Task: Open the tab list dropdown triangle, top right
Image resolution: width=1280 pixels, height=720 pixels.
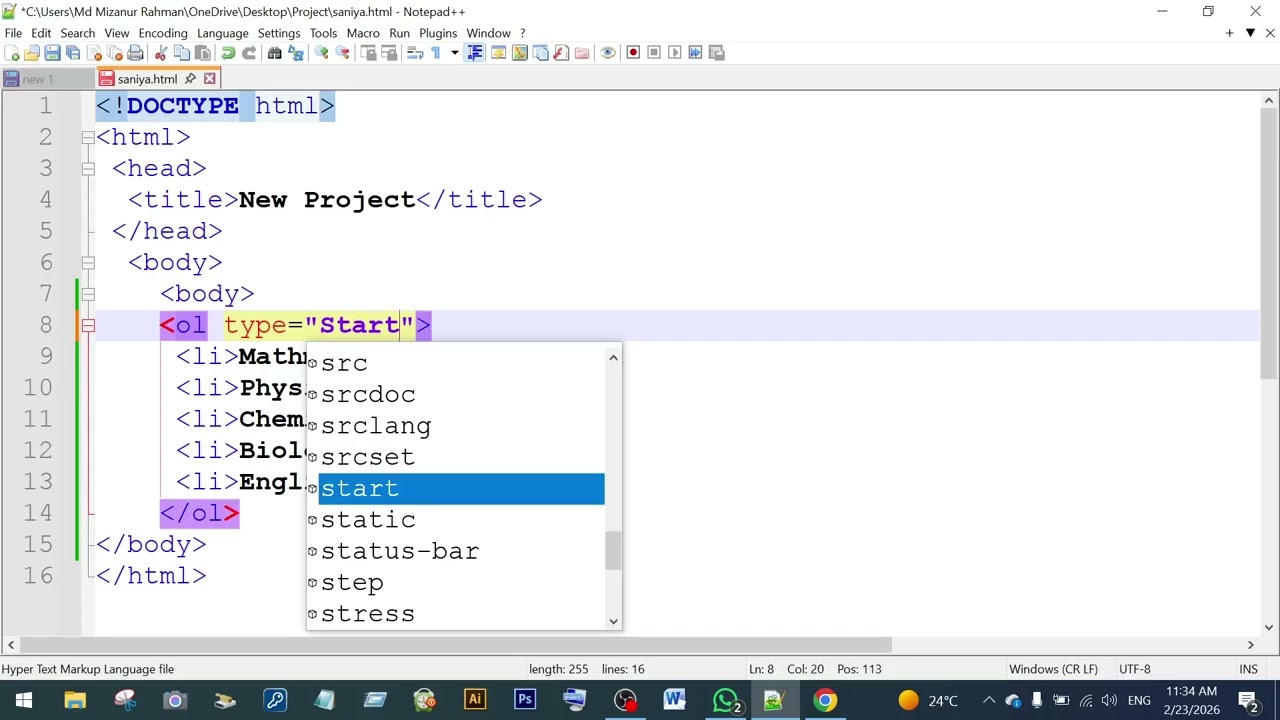Action: click(x=1250, y=33)
